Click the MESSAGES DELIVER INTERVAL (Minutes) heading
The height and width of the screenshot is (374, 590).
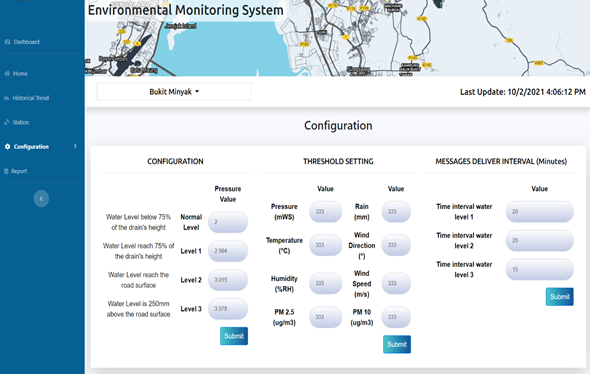(x=501, y=161)
